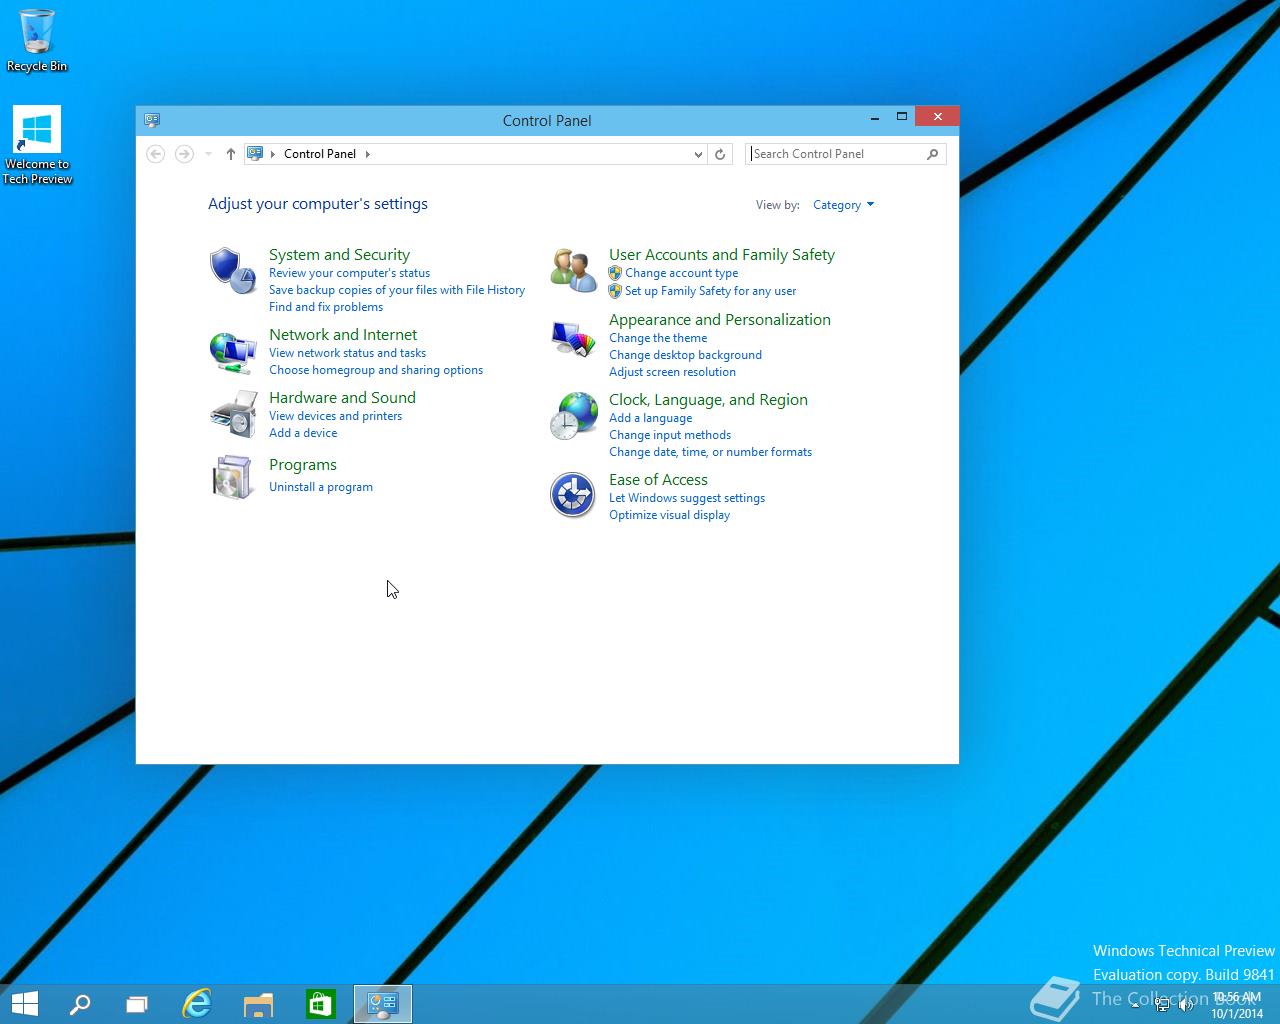Click Change desktop background
This screenshot has width=1280, height=1024.
point(685,355)
